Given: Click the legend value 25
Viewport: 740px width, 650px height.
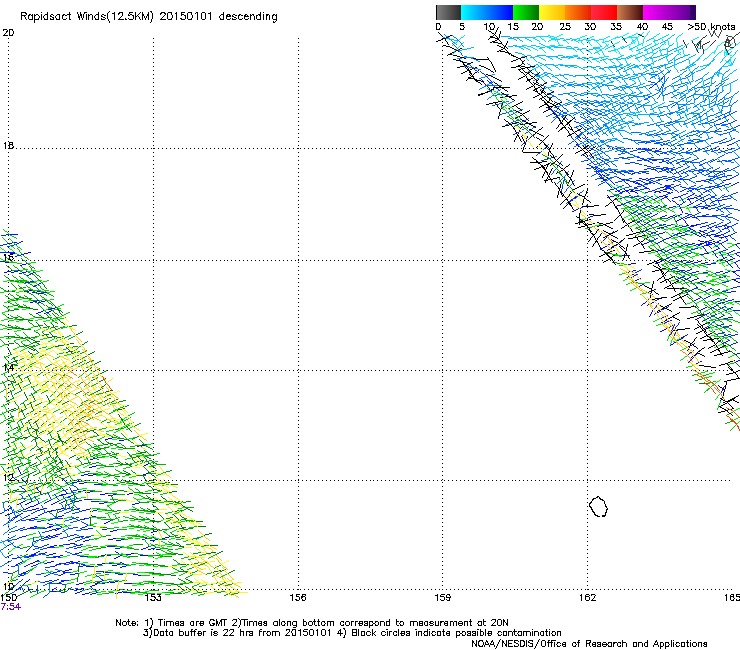Looking at the screenshot, I should click(565, 27).
